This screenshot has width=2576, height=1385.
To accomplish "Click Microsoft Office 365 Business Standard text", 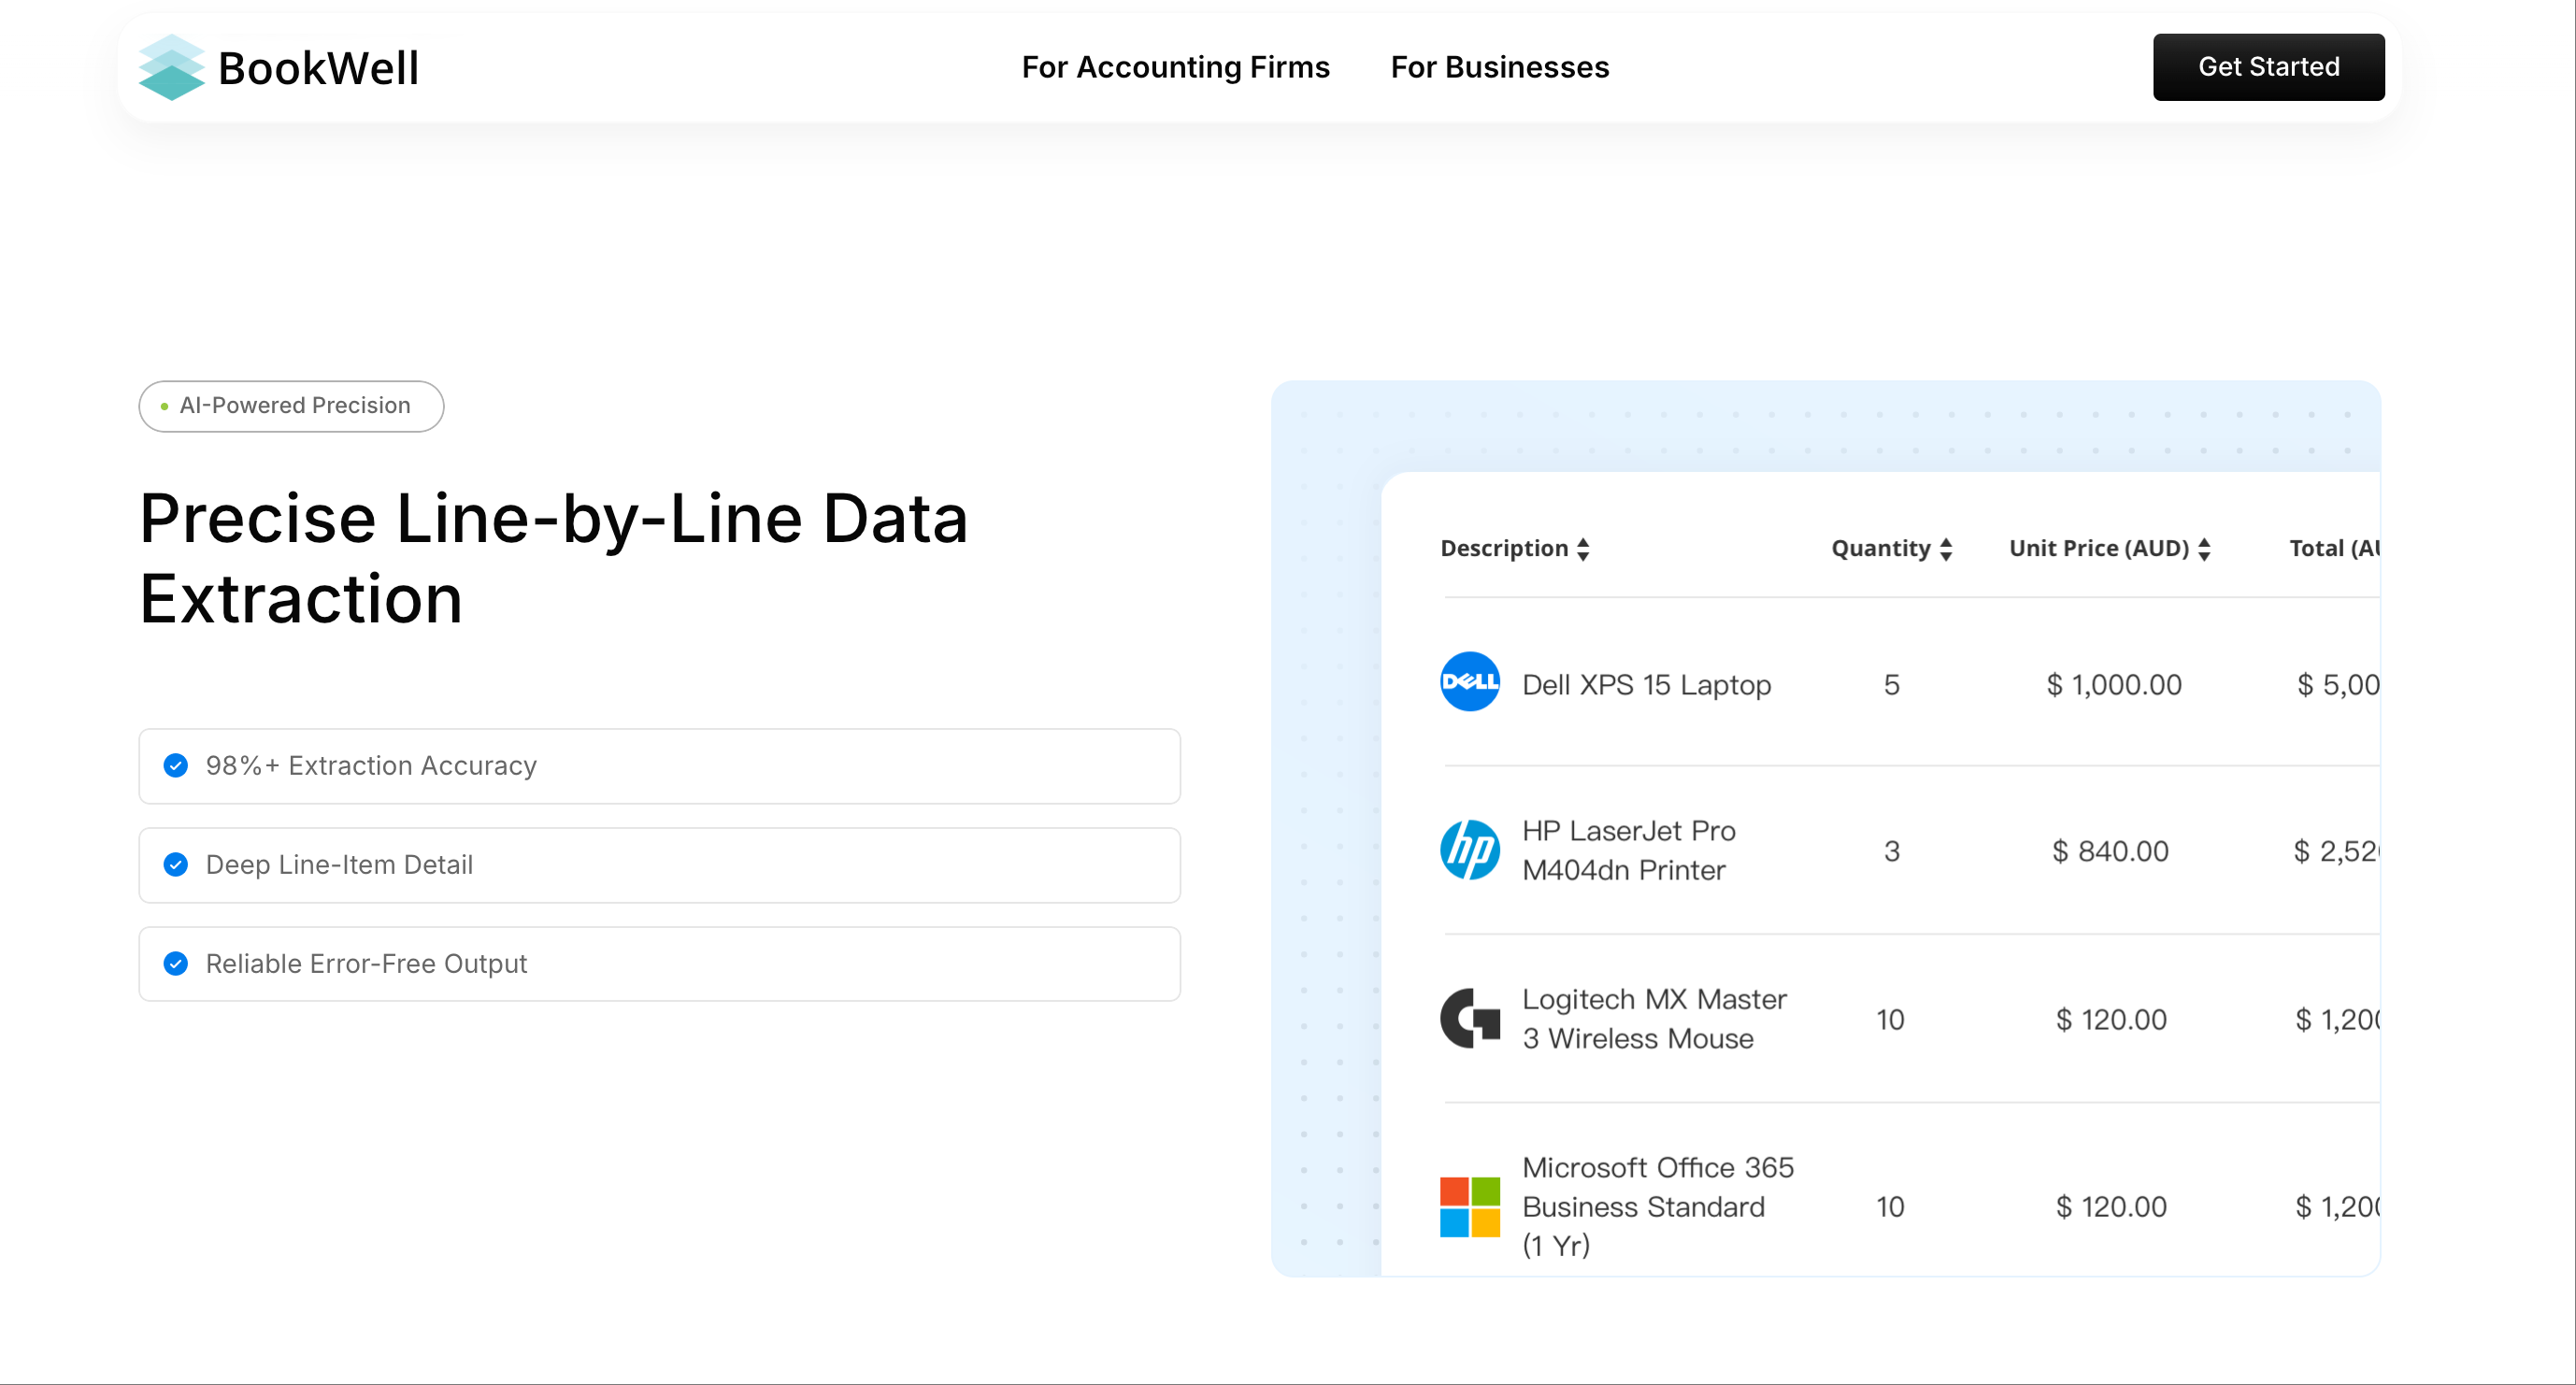I will [1657, 1207].
